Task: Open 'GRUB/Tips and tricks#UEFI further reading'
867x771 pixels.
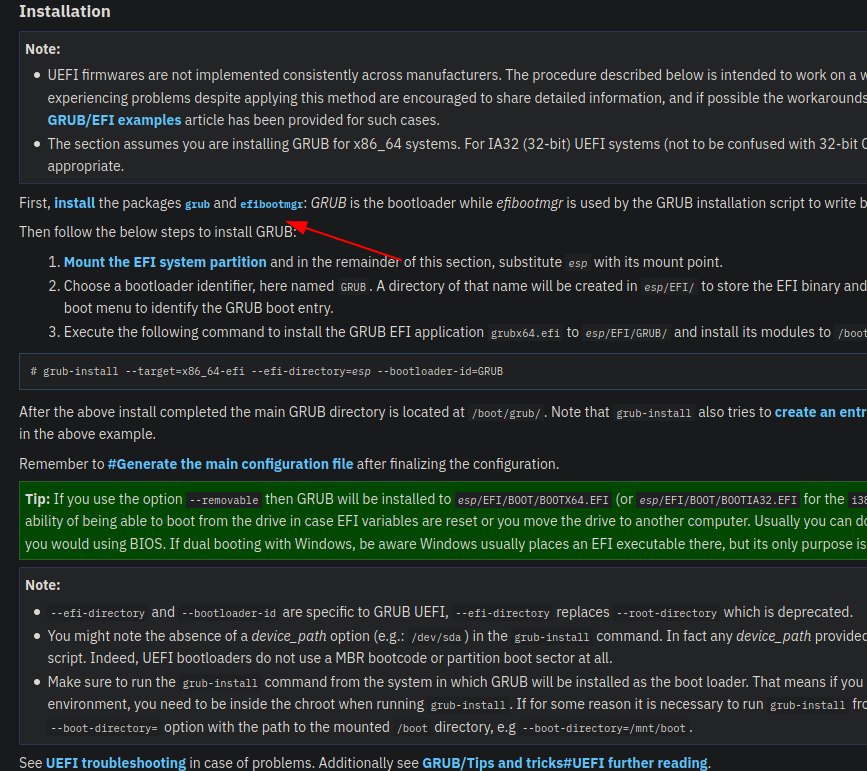Action: pos(565,763)
